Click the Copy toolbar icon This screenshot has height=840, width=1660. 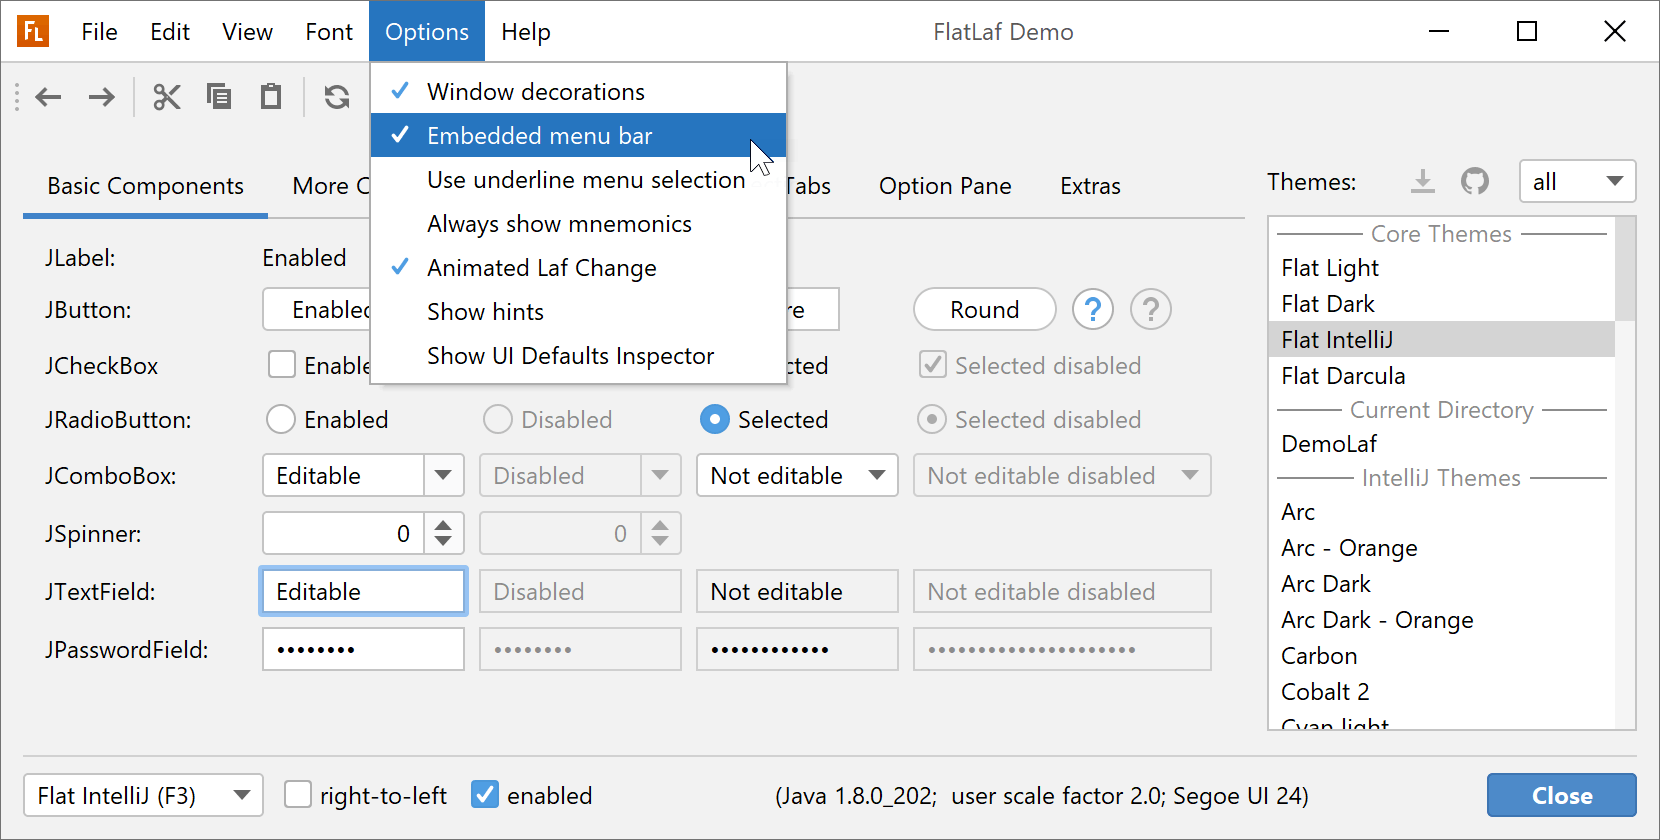point(219,96)
